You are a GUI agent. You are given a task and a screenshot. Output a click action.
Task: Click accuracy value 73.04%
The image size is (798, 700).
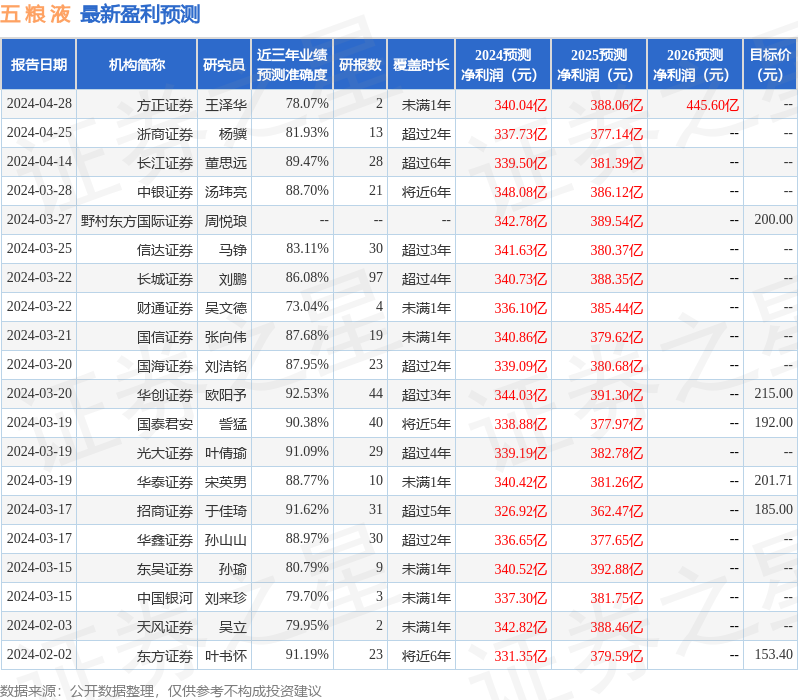[x=307, y=306]
